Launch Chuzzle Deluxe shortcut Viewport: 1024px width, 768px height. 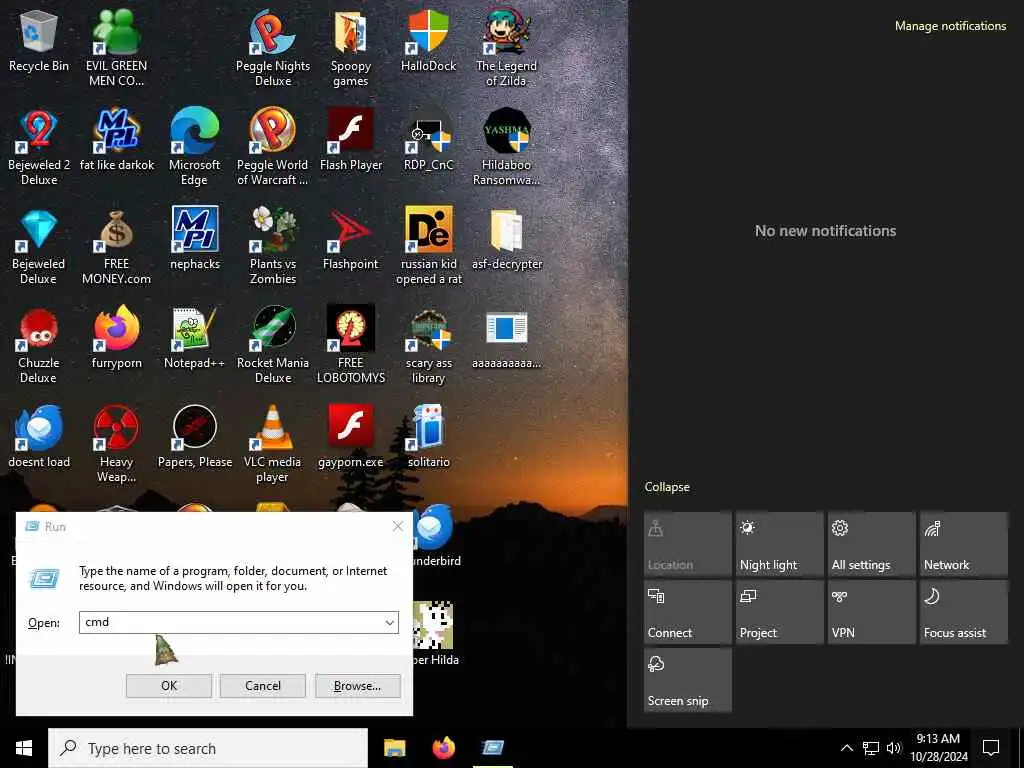tap(39, 345)
